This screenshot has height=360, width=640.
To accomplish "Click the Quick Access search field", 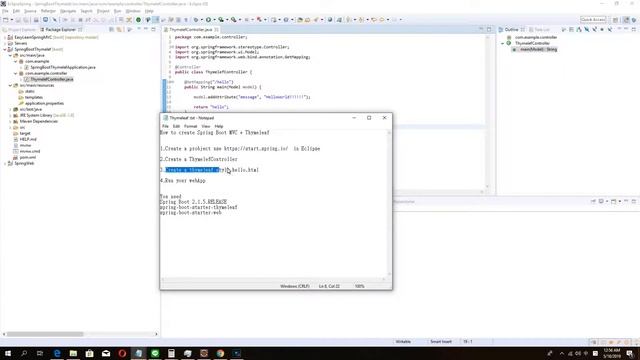I will point(593,20).
